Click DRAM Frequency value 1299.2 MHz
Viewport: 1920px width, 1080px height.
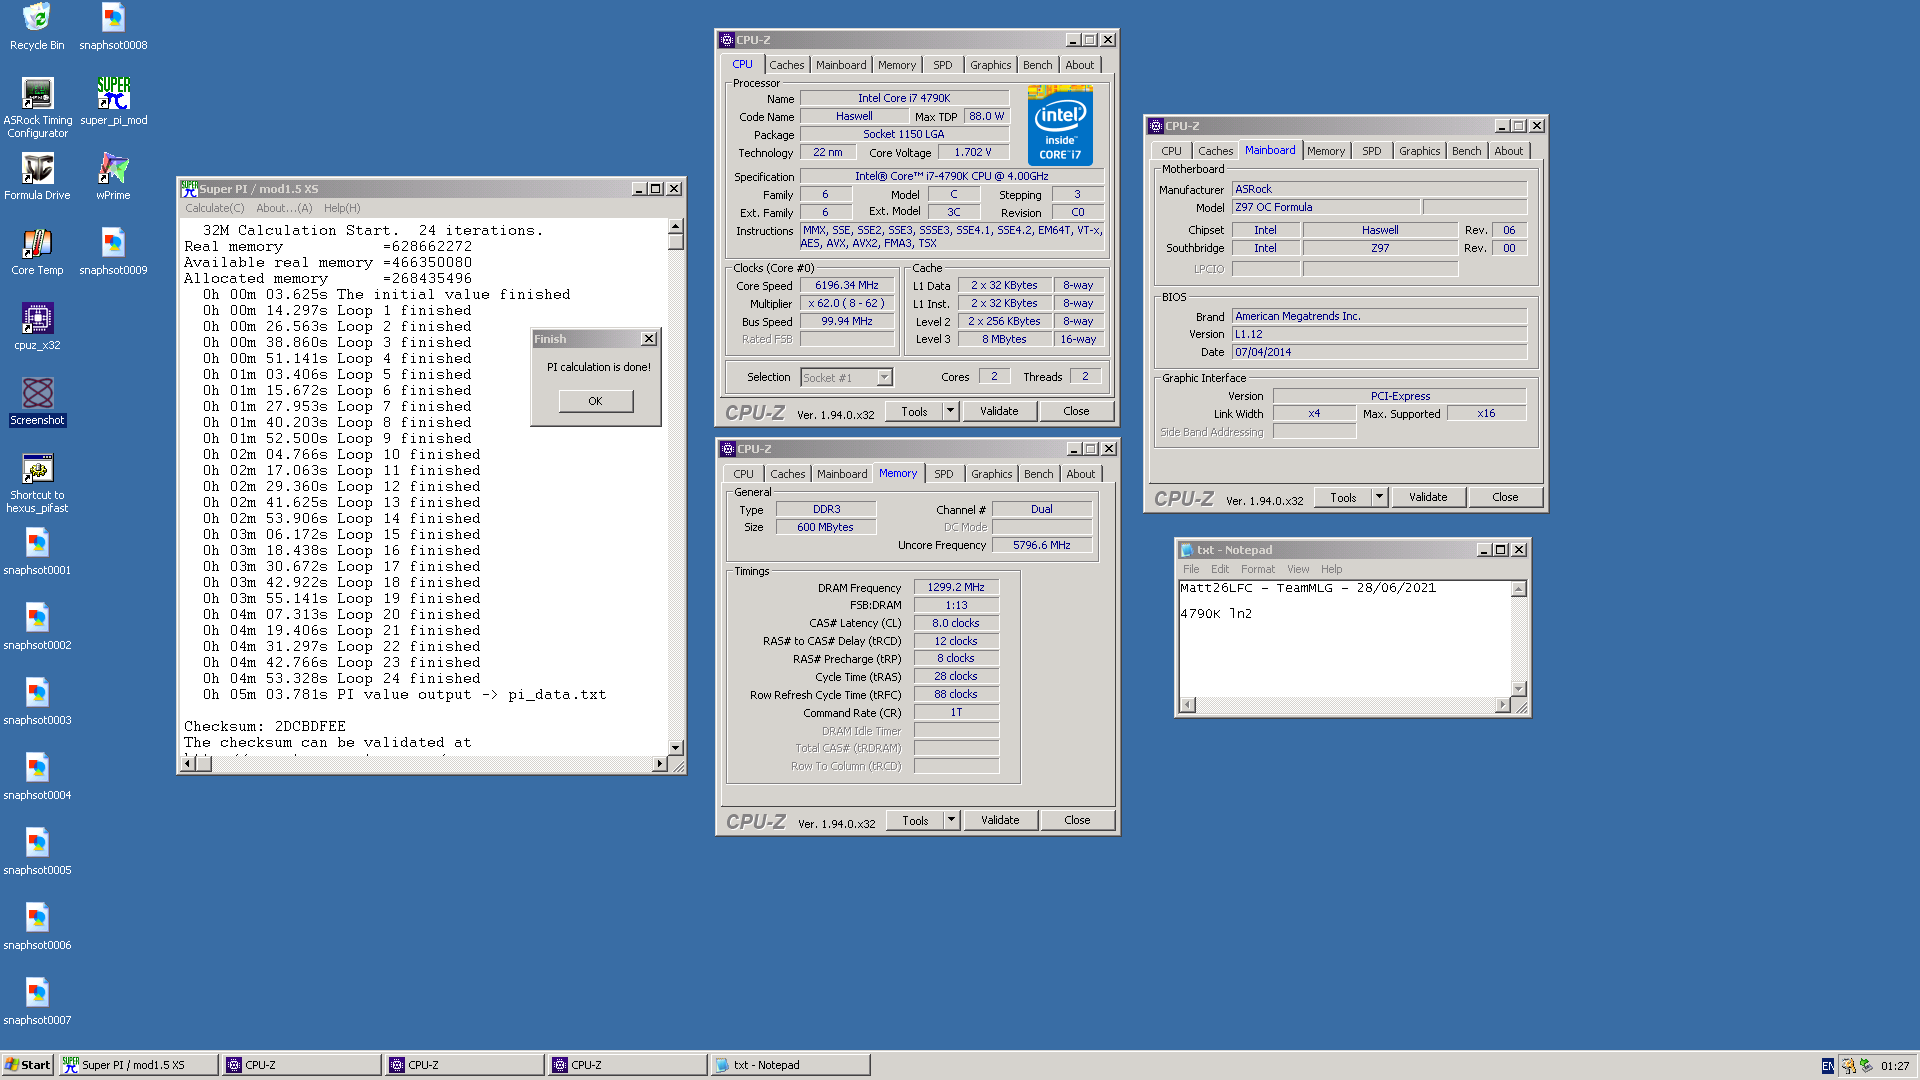pos(956,587)
